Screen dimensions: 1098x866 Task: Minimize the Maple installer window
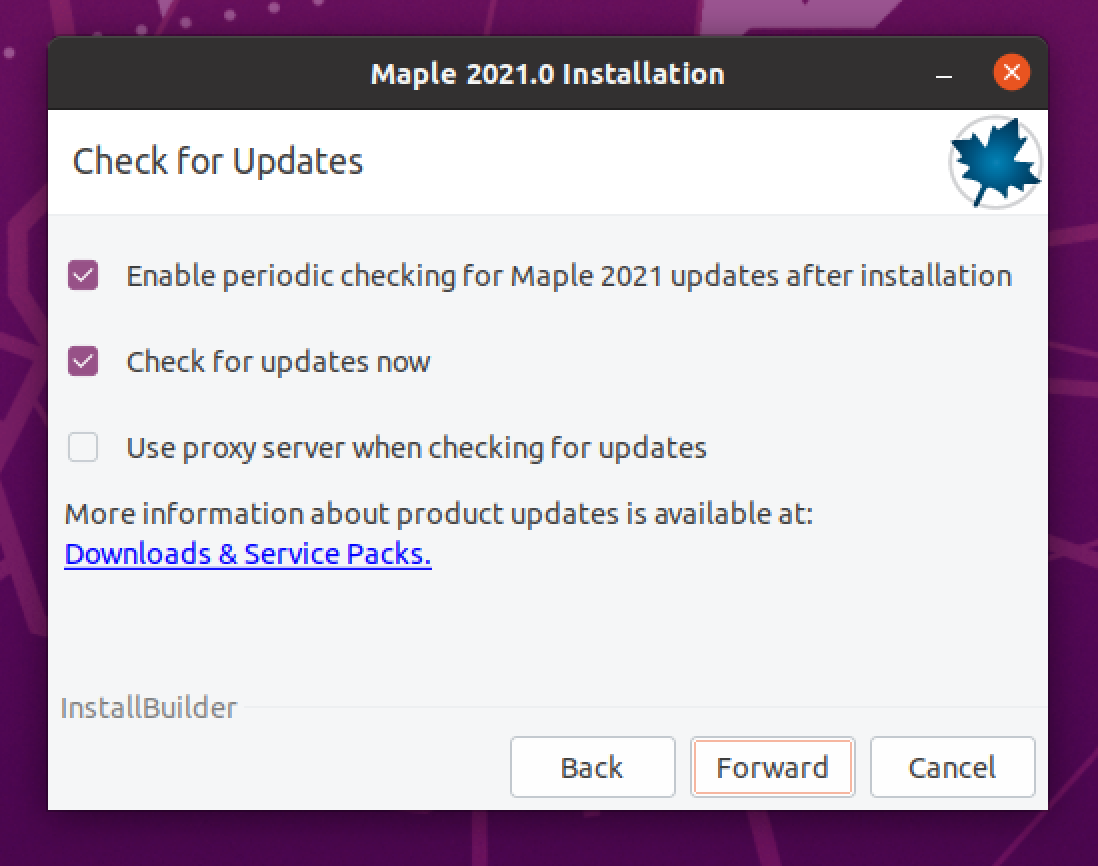[x=945, y=75]
